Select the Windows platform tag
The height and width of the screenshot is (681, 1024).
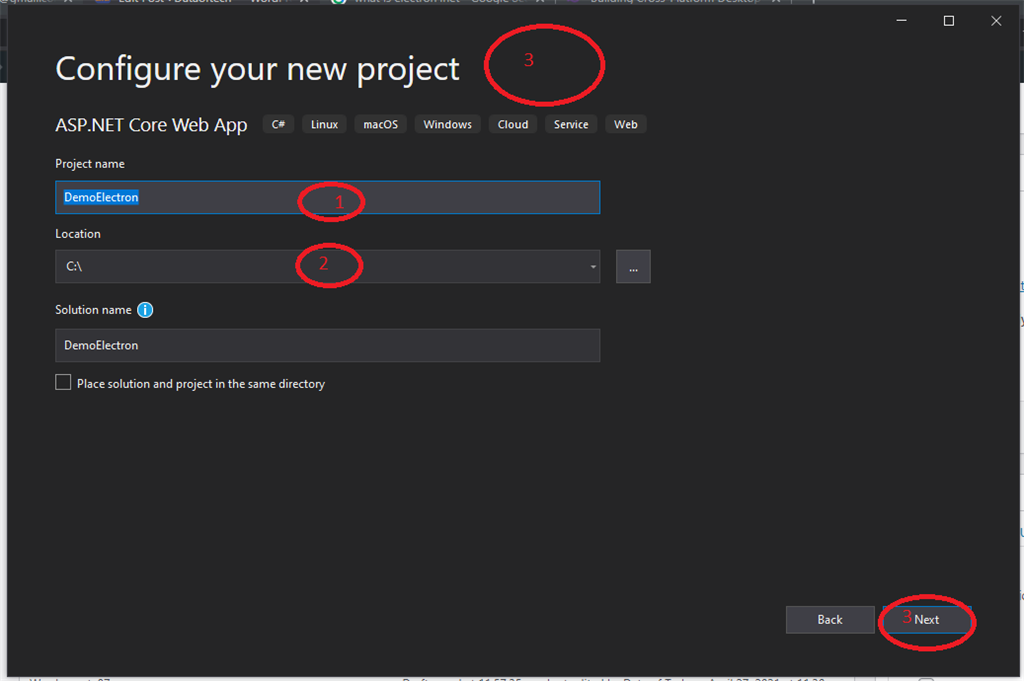pos(447,124)
